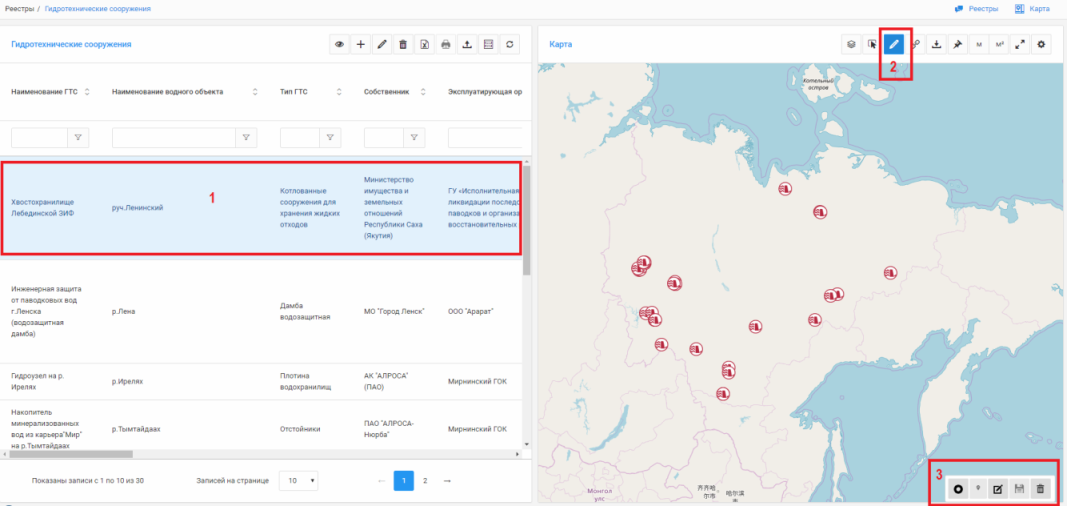
Task: Click the plus icon to add record
Action: coord(361,44)
